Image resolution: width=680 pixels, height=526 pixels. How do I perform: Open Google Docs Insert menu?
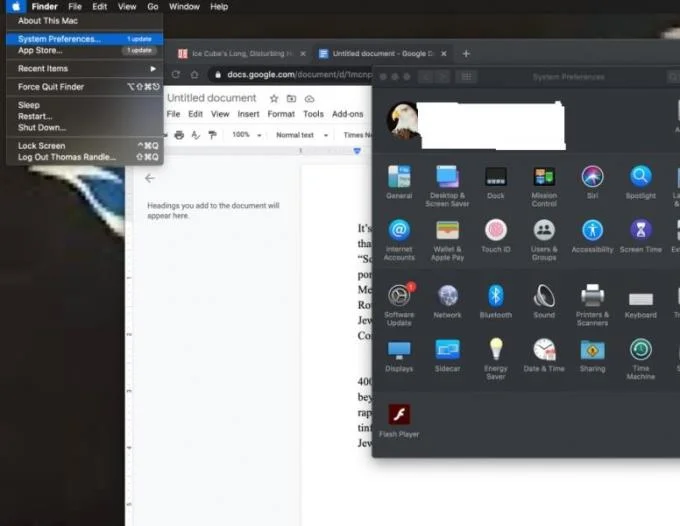point(248,114)
